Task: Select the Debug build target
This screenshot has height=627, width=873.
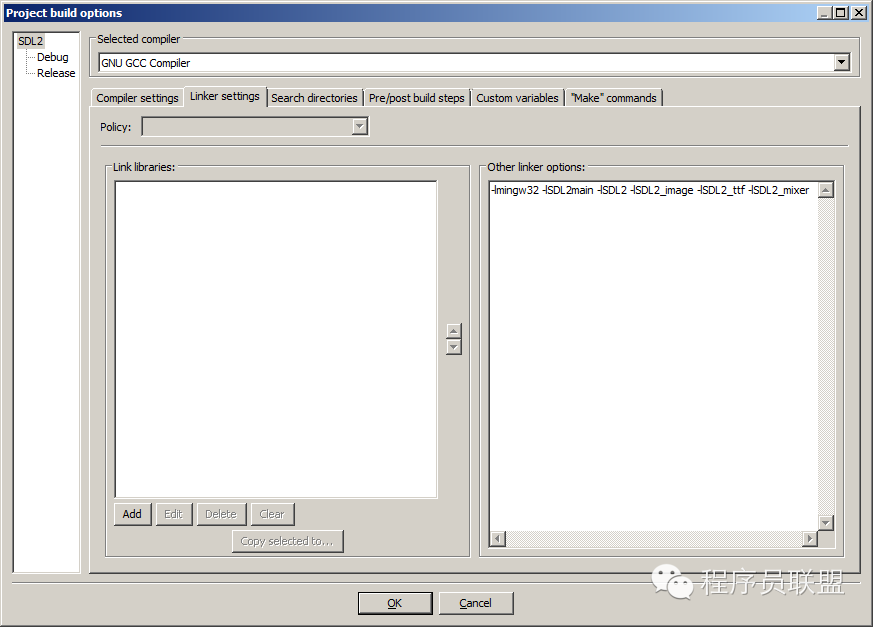Action: point(52,57)
